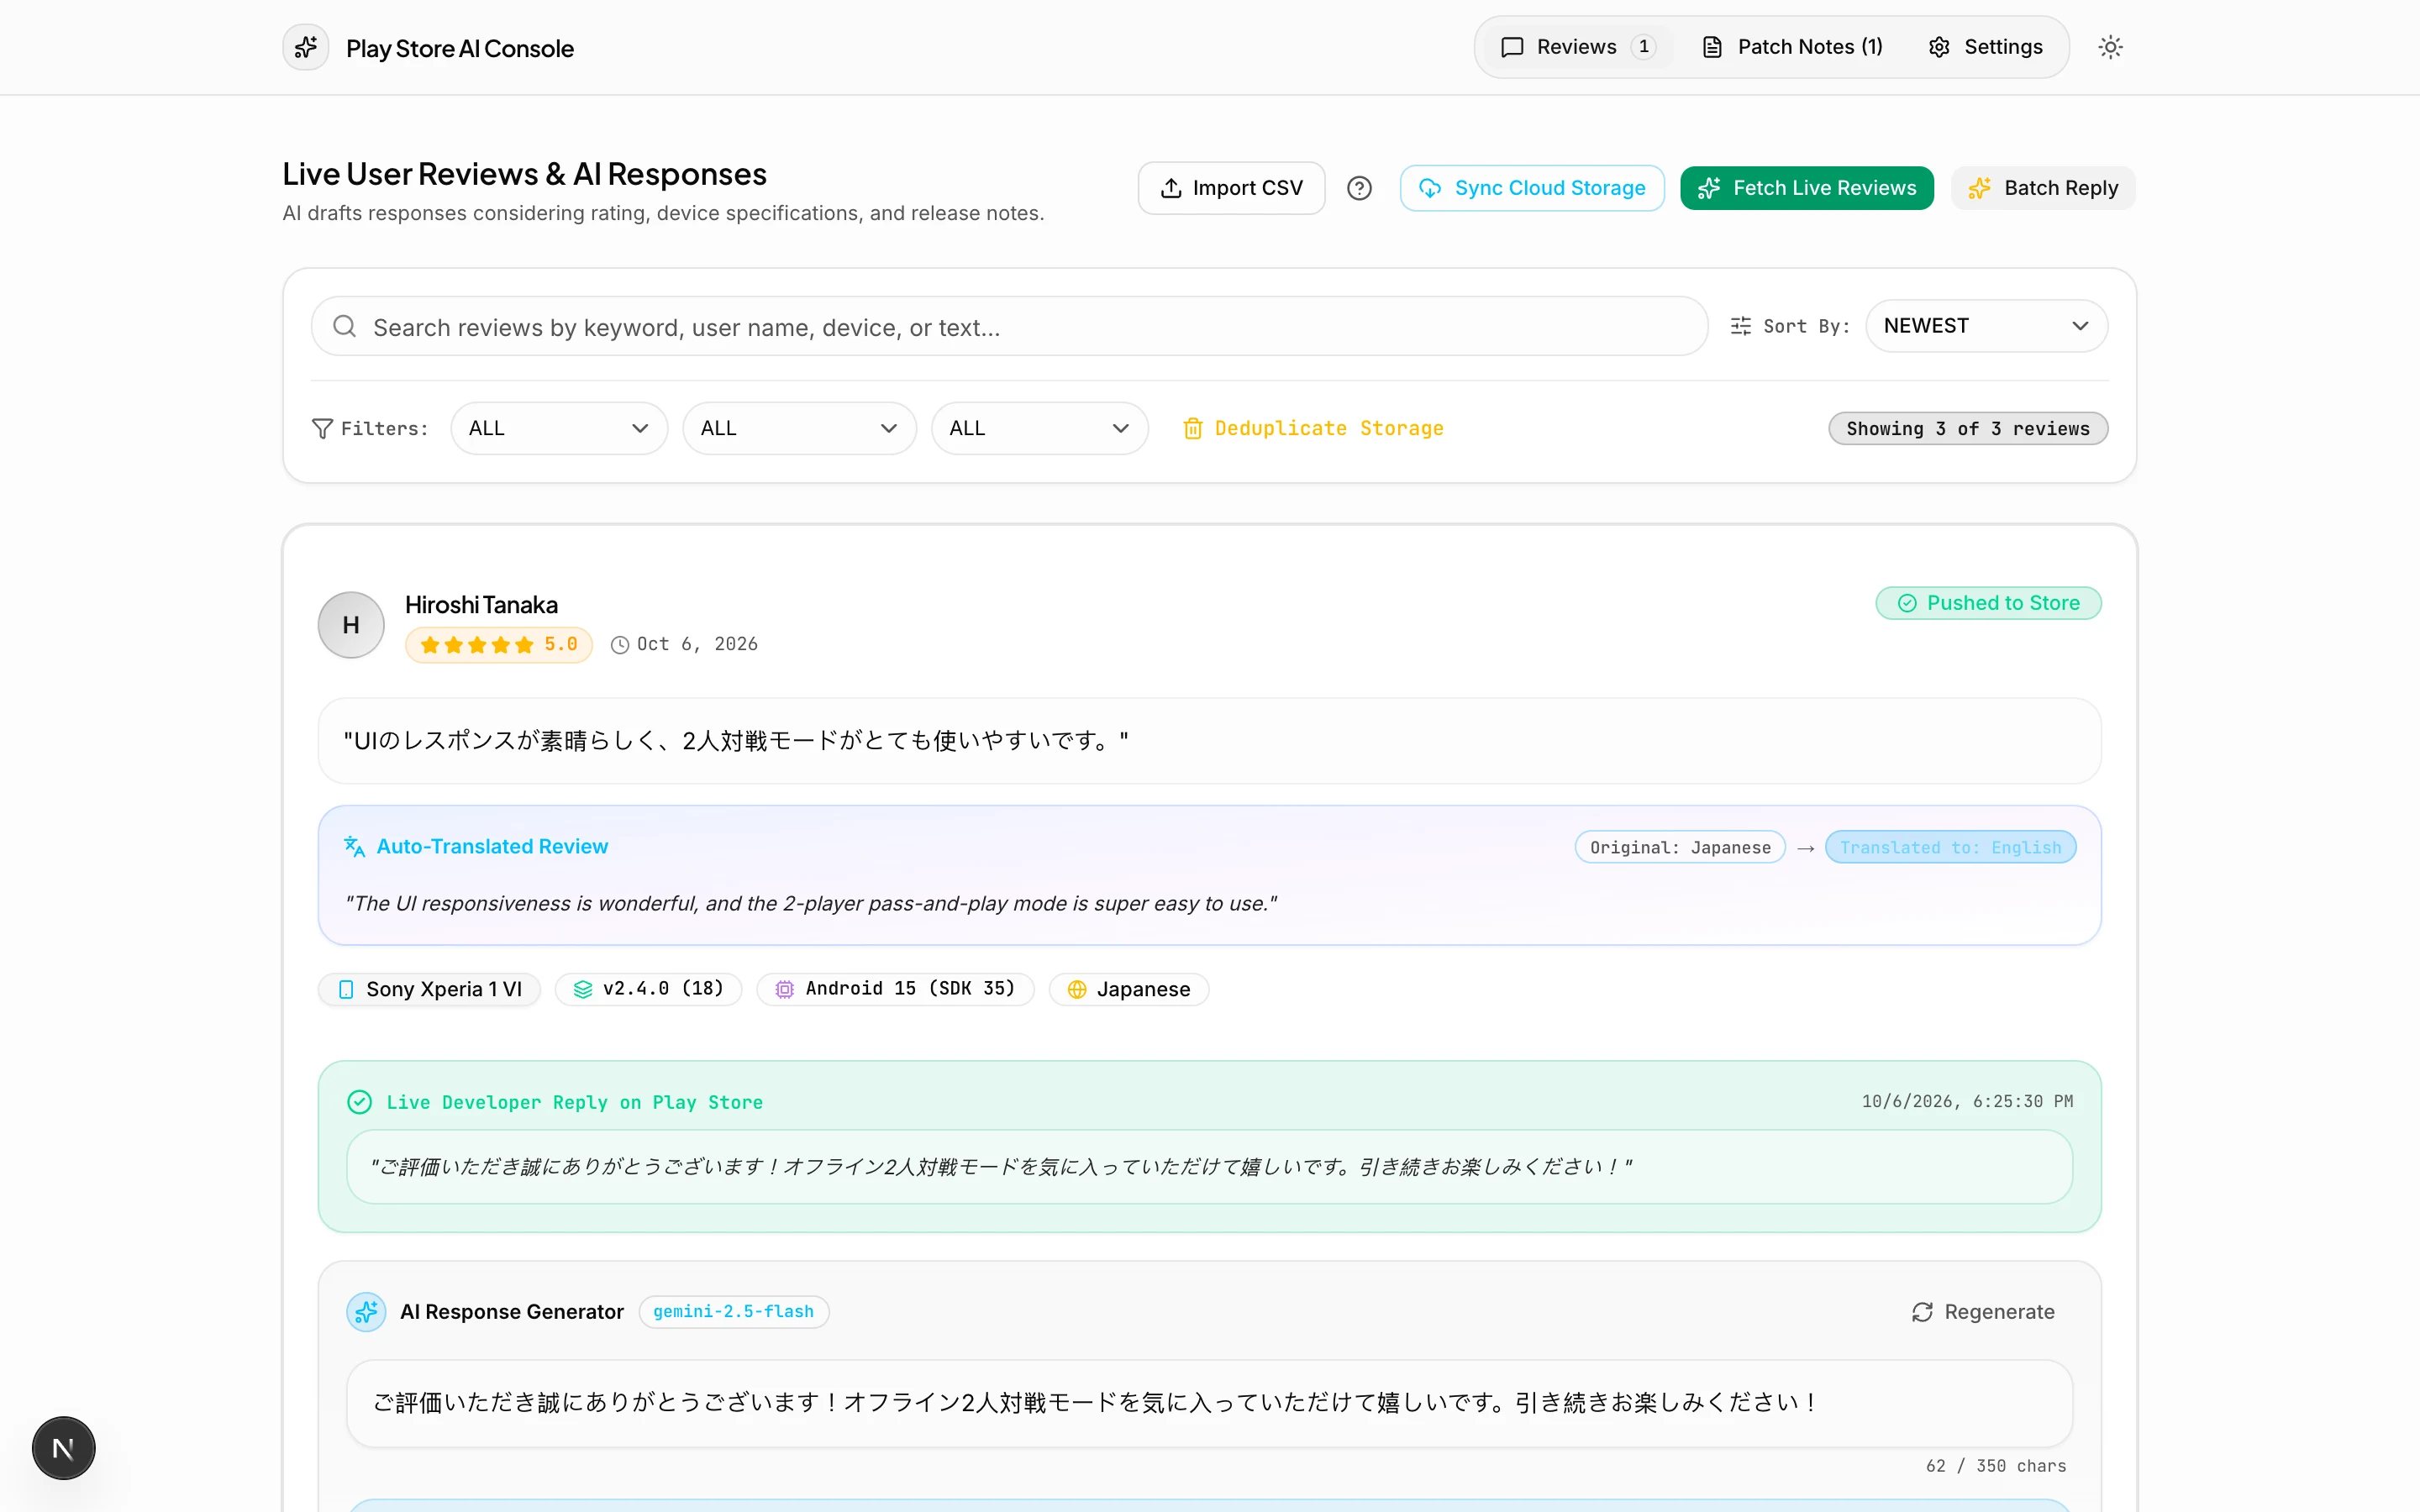Open the second ALL filter dropdown
The image size is (2420, 1512).
pos(799,428)
